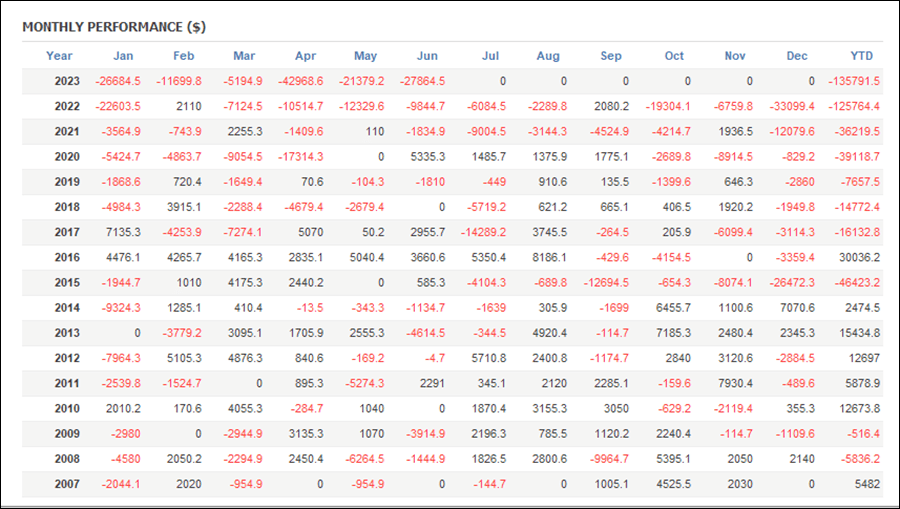Select the Jul column header
Image resolution: width=900 pixels, height=509 pixels.
coord(490,56)
